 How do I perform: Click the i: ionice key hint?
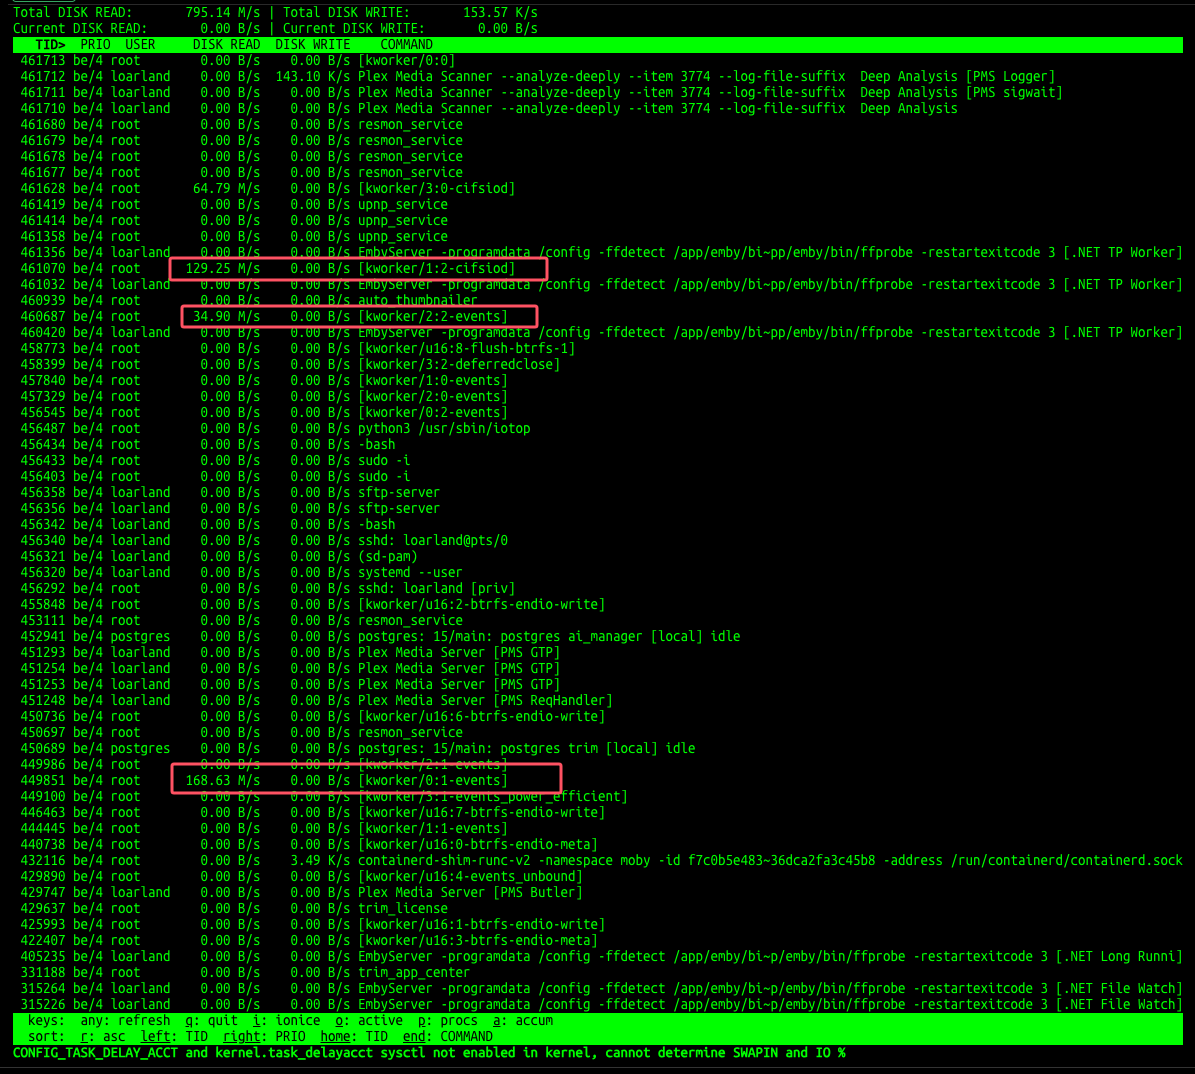287,1021
